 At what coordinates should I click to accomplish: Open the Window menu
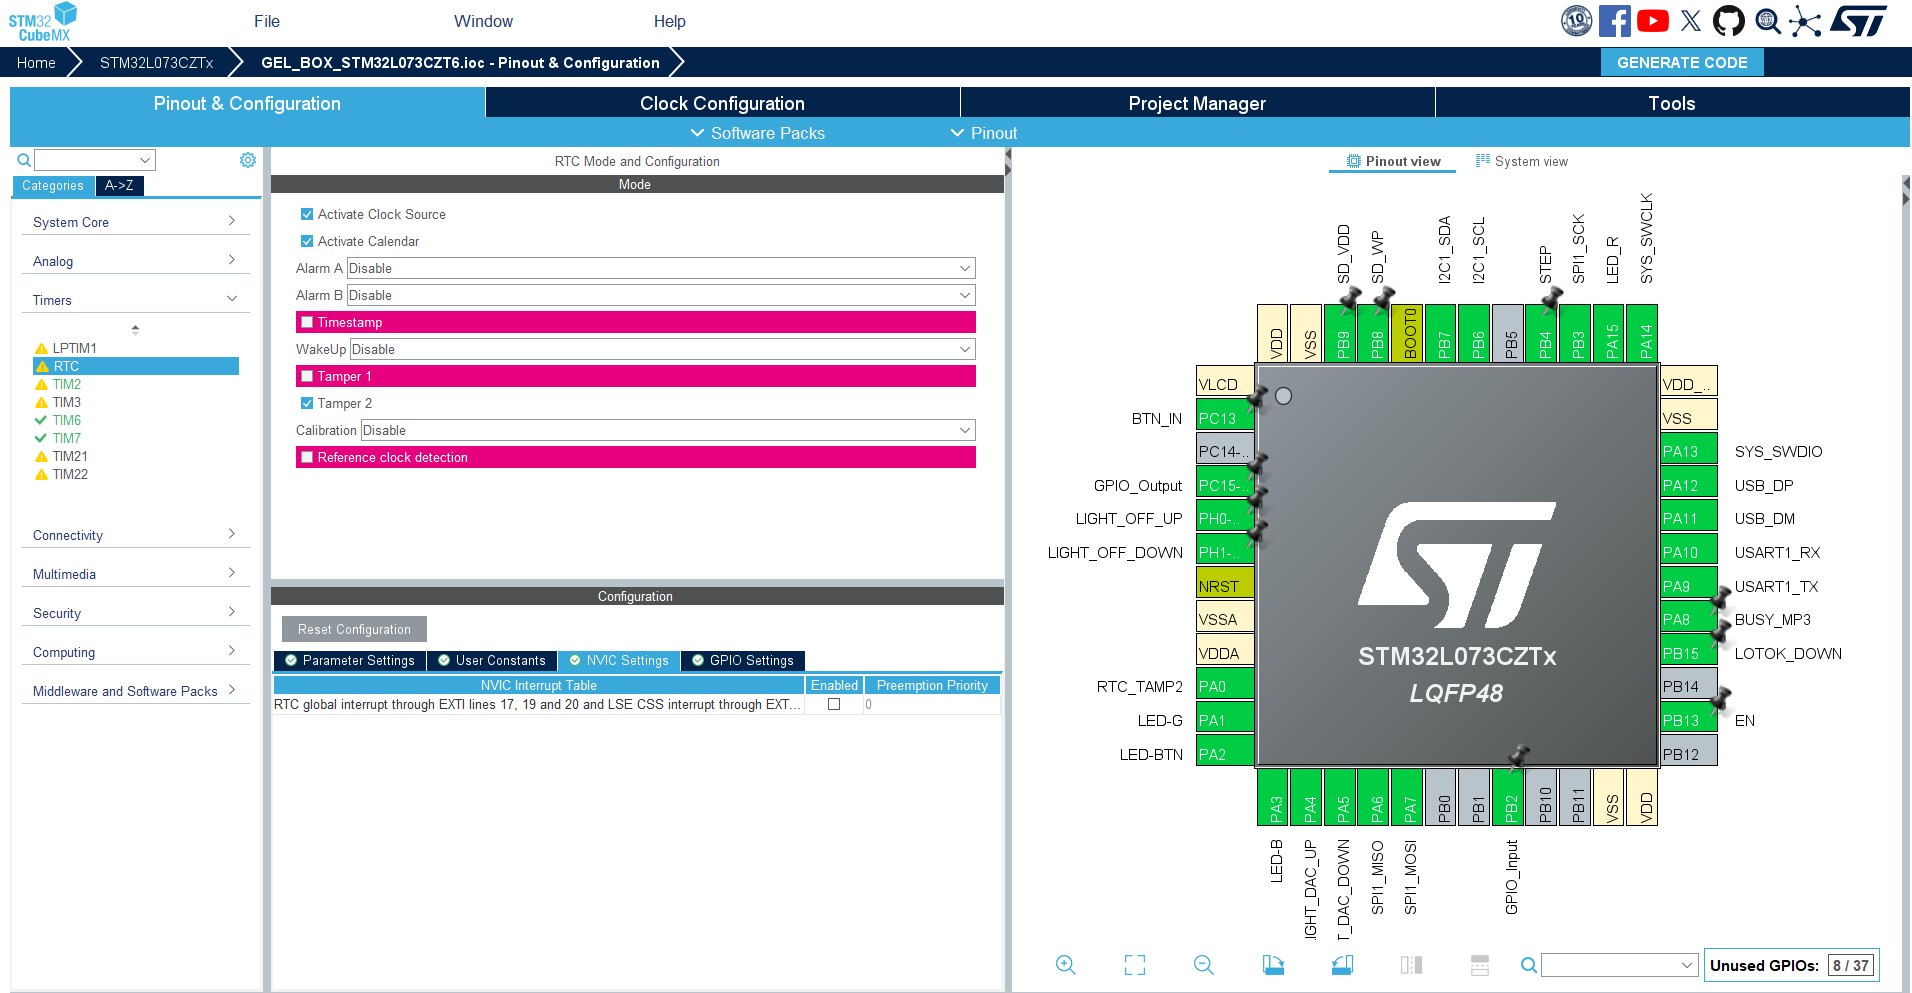(x=483, y=21)
